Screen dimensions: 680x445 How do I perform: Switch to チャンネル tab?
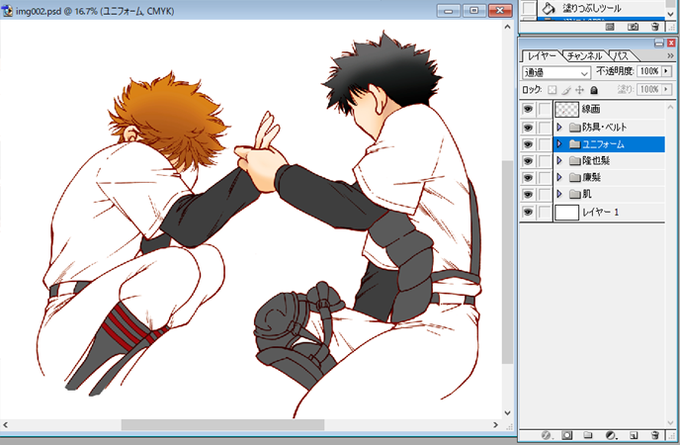point(584,56)
